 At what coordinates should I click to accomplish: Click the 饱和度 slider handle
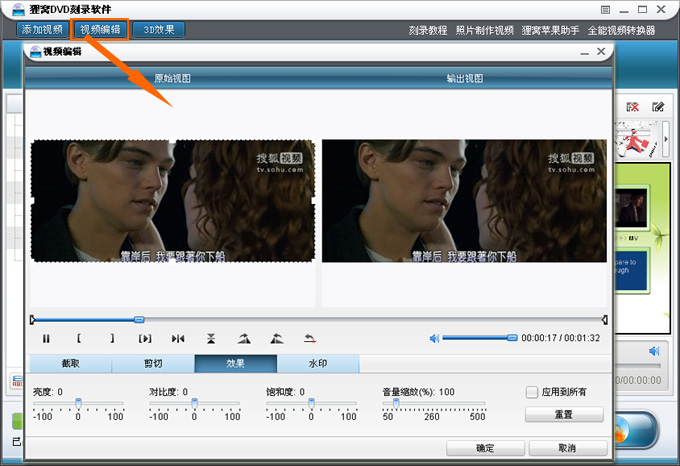311,403
